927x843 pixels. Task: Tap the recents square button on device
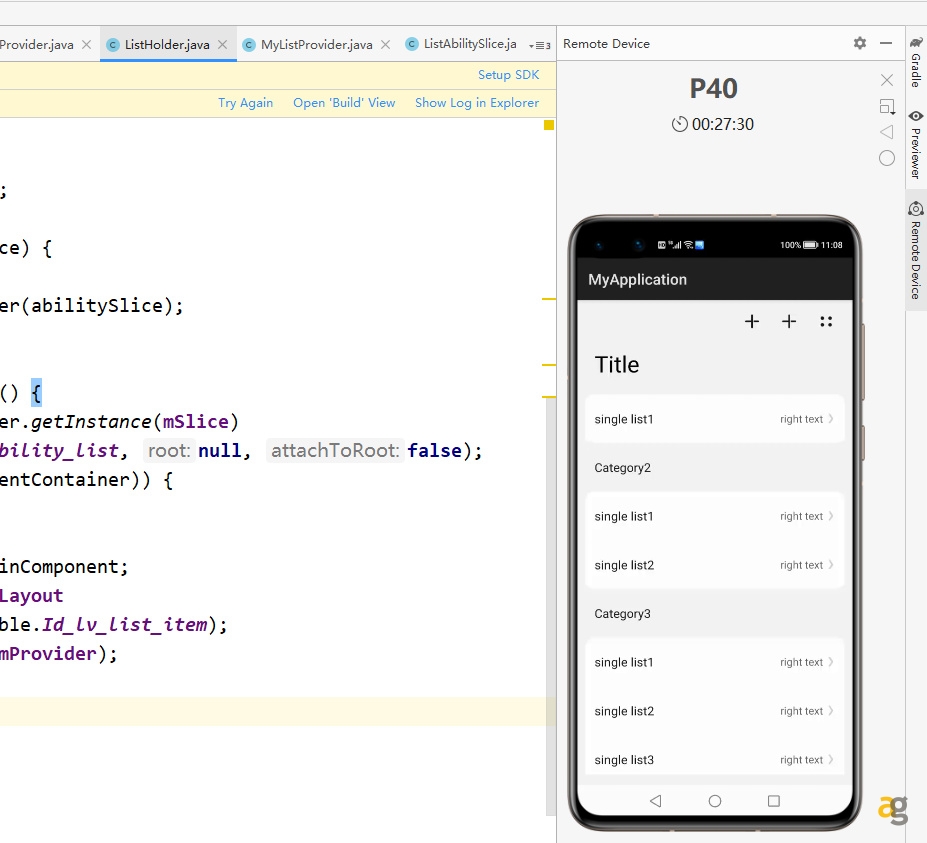pos(772,800)
